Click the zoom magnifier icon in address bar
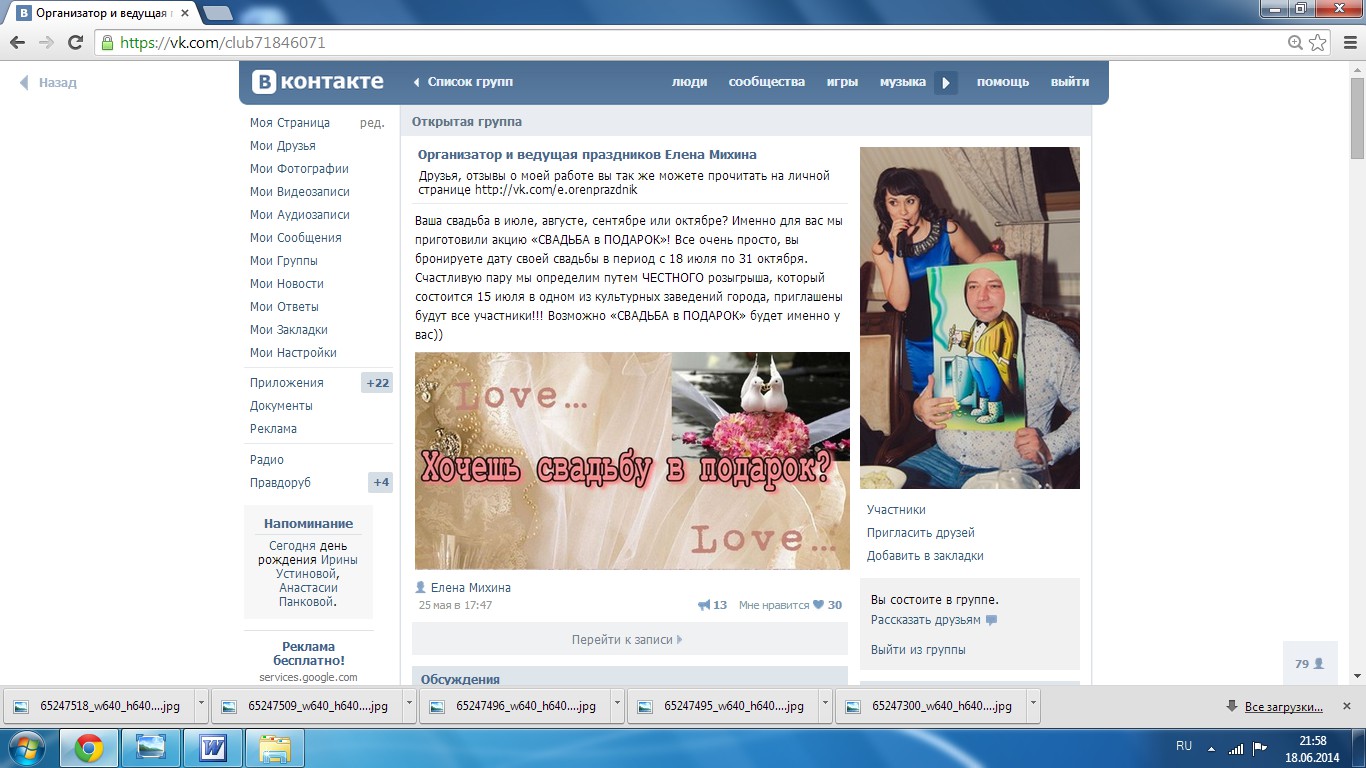Image resolution: width=1366 pixels, height=768 pixels. tap(1296, 43)
